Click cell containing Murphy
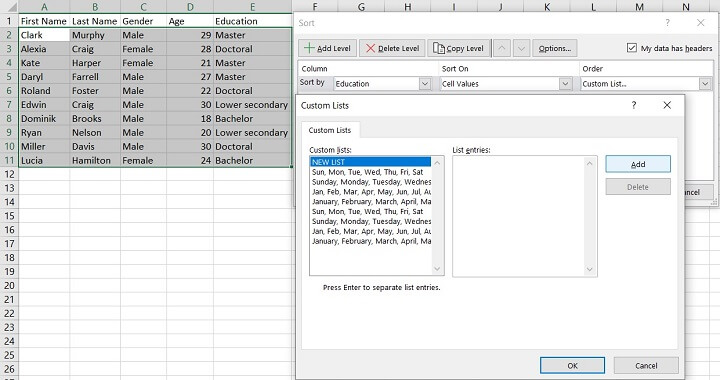Screen dimensions: 720x380 point(95,35)
